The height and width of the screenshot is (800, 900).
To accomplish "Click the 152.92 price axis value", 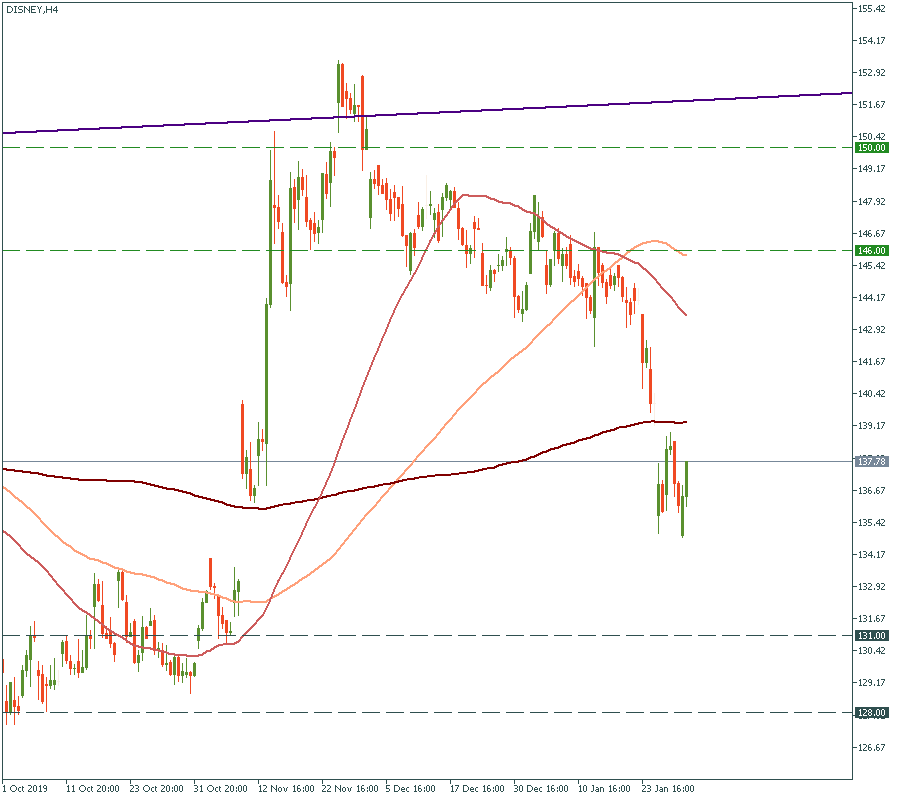I will (x=872, y=73).
